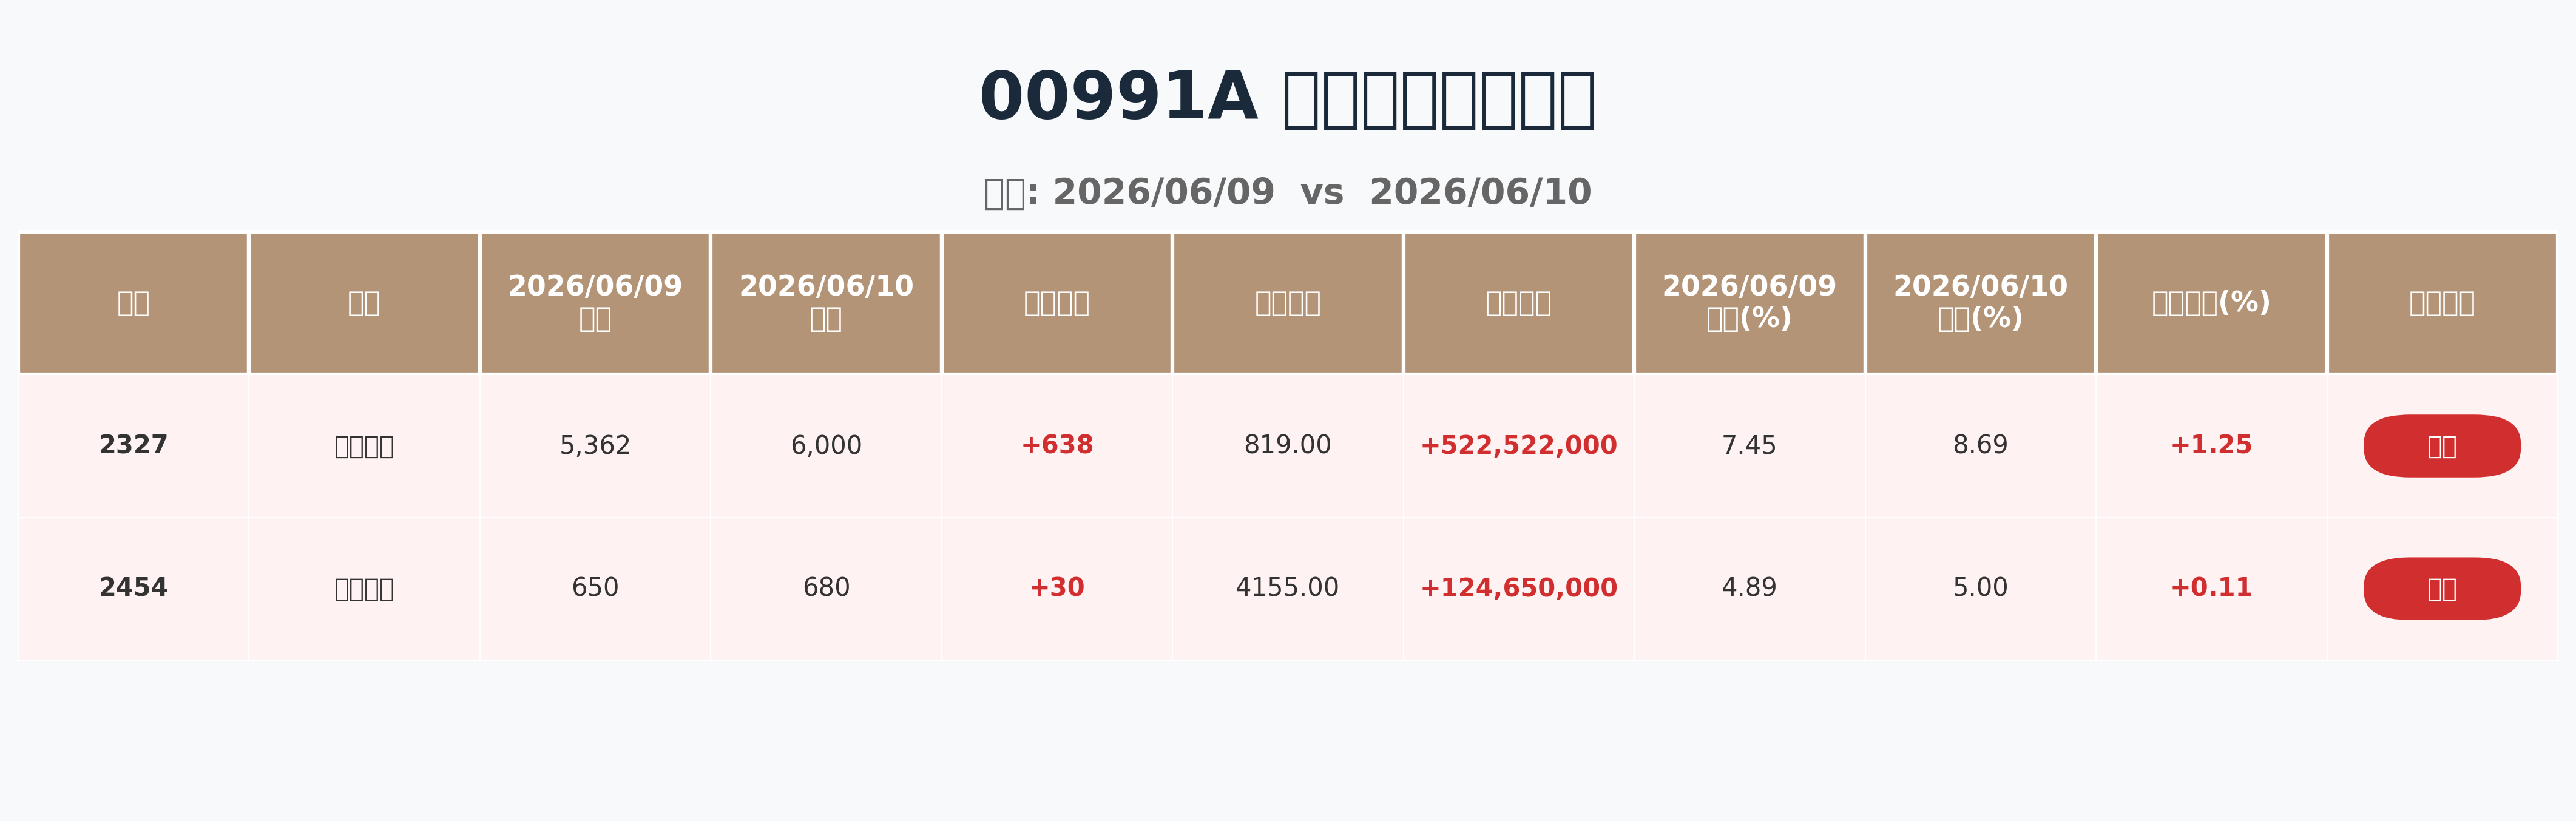The image size is (2576, 821).
Task: Click the red +638 change value
Action: pyautogui.click(x=1057, y=445)
